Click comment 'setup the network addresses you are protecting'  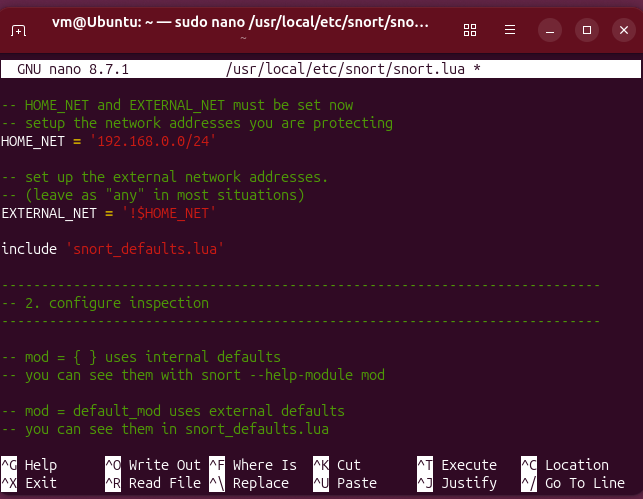[x=197, y=123]
